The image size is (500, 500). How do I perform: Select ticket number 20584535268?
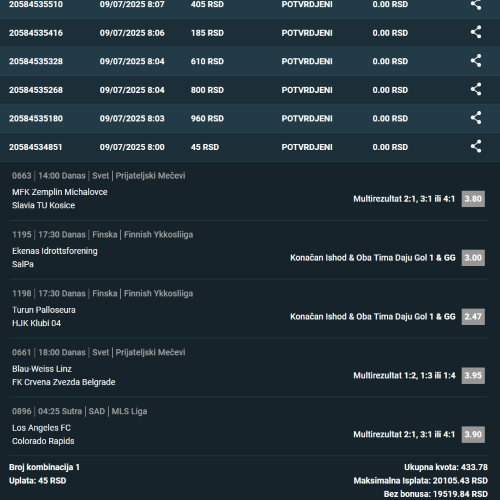(36, 90)
